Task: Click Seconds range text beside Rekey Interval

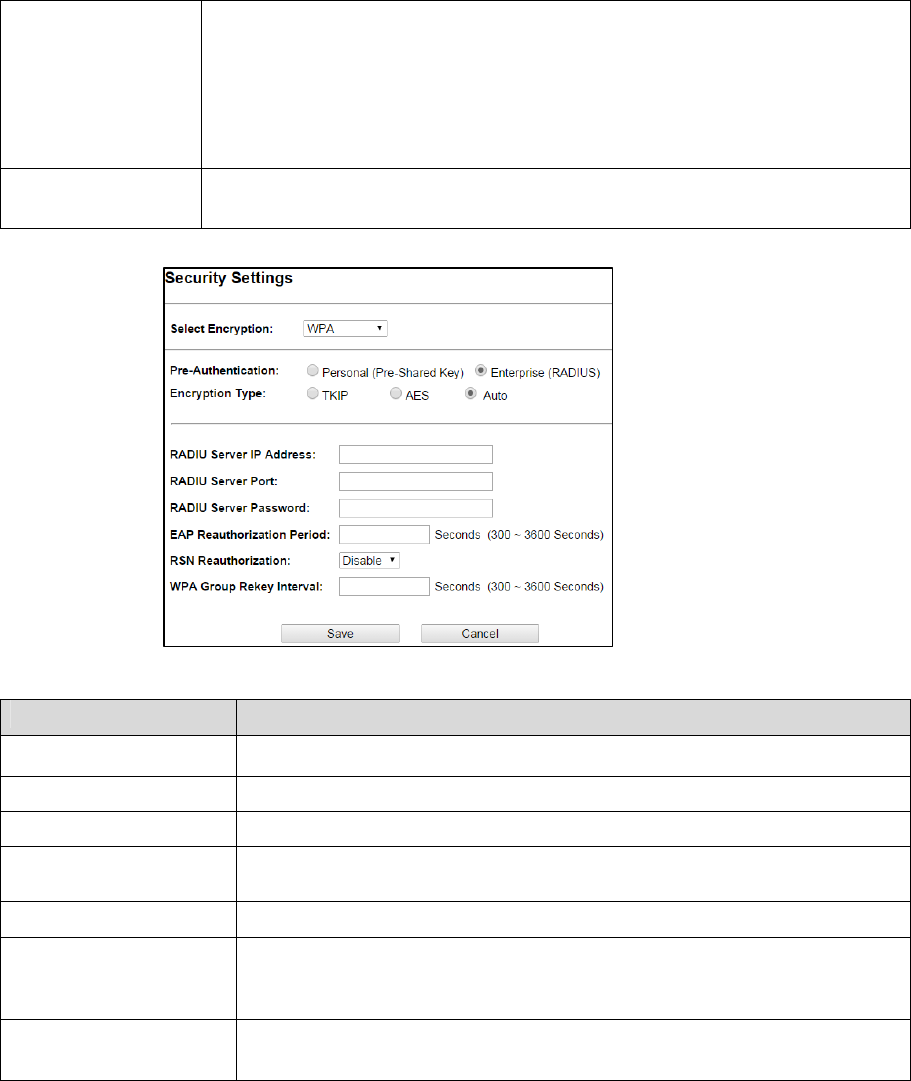Action: [519, 587]
